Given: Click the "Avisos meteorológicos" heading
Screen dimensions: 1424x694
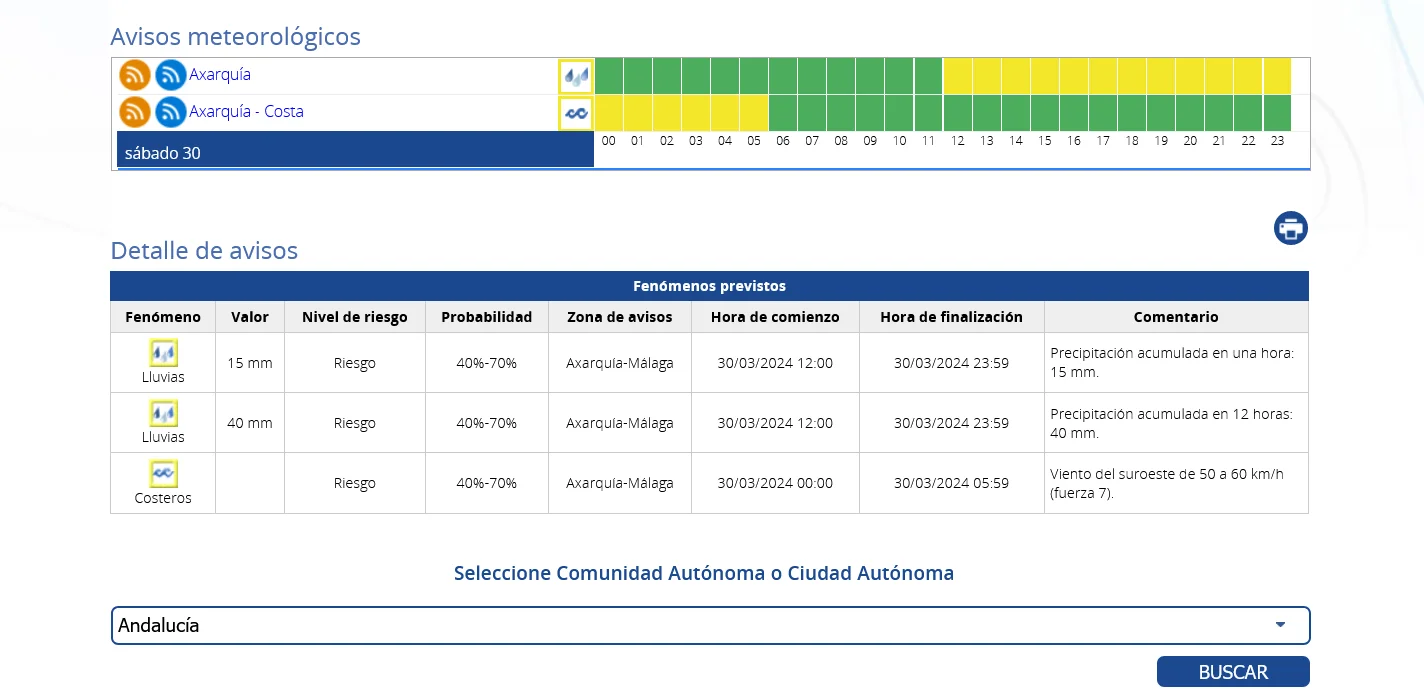Looking at the screenshot, I should pyautogui.click(x=236, y=37).
